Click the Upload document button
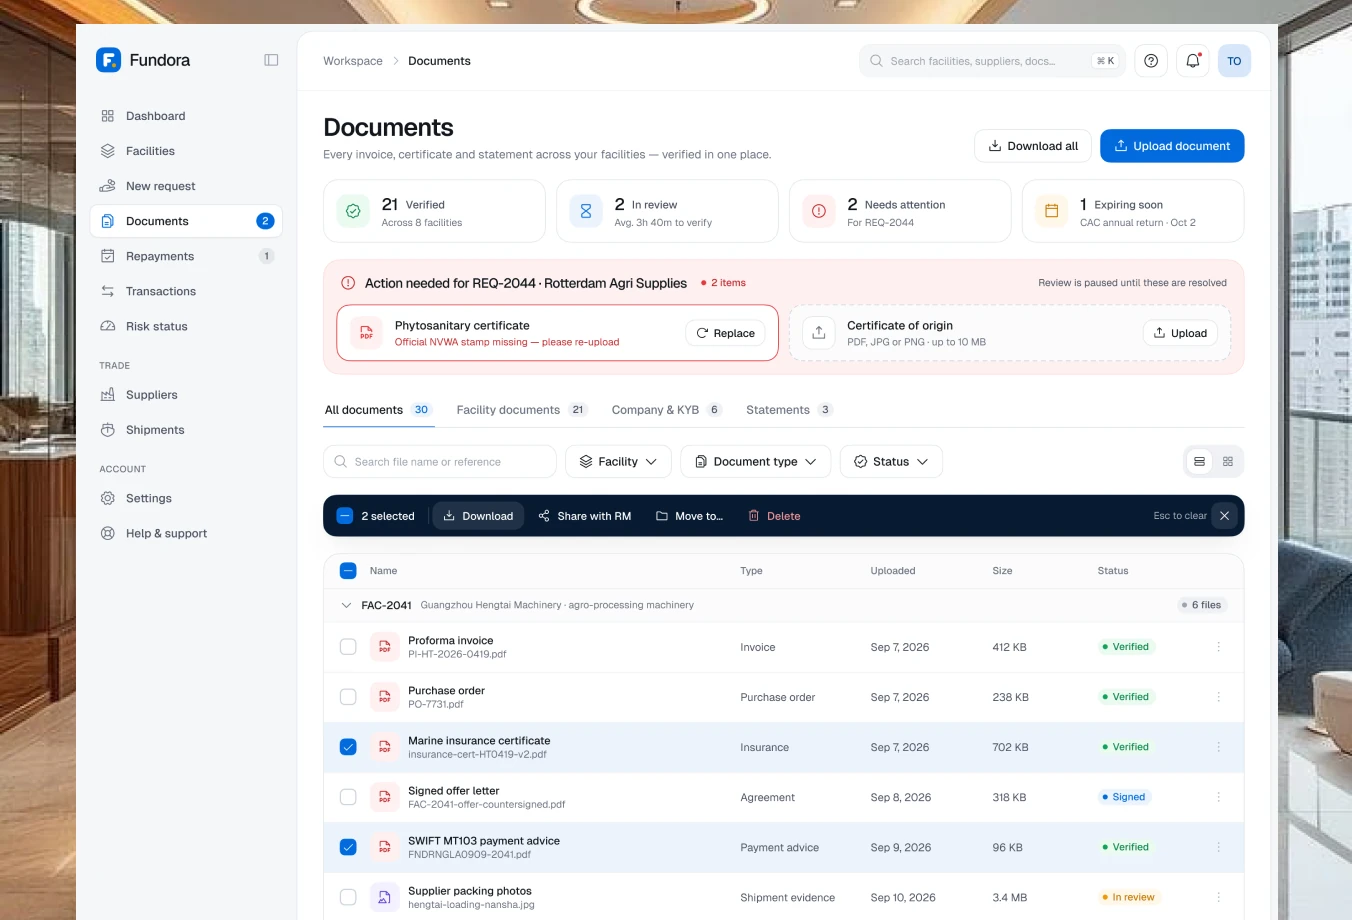Screen dimensions: 1352x920 1172,146
